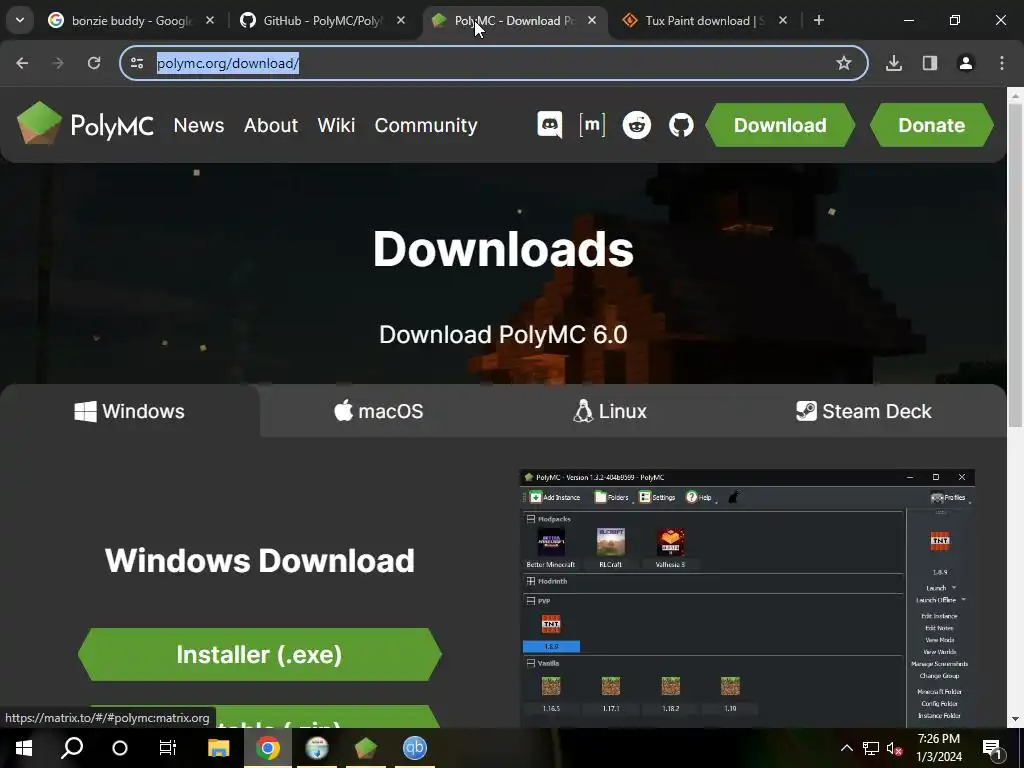Open the taskbar clock 7:26 PM
Viewport: 1024px width, 768px height.
click(939, 748)
